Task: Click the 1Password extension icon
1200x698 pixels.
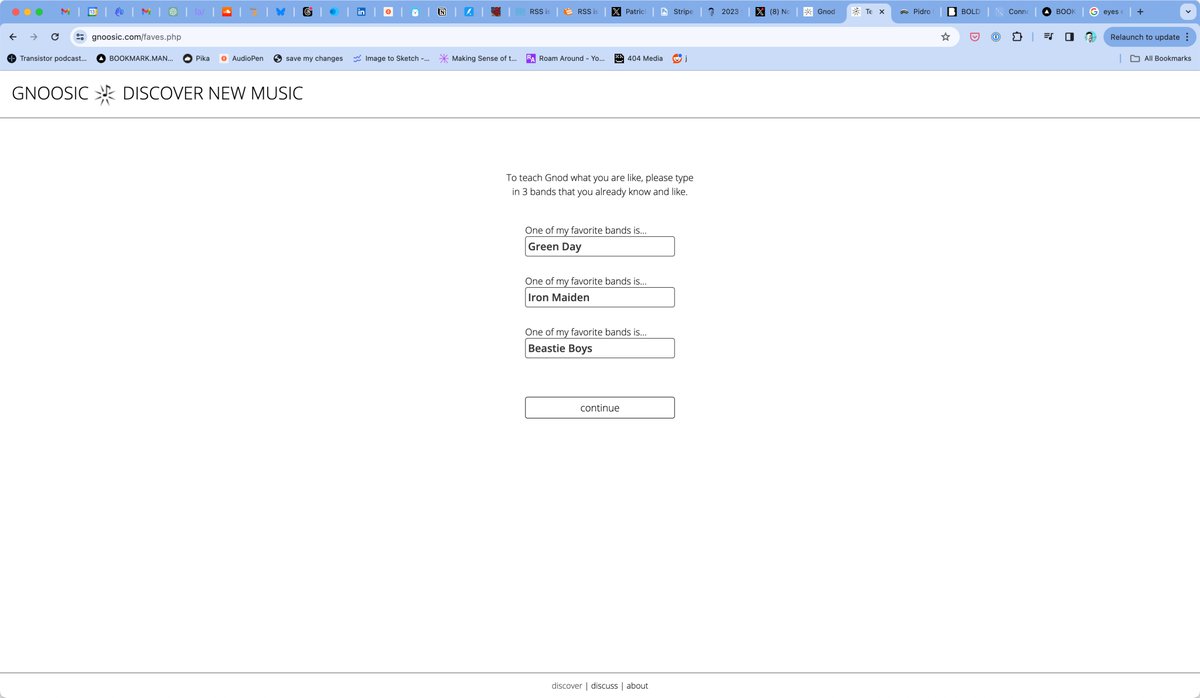Action: click(x=996, y=37)
